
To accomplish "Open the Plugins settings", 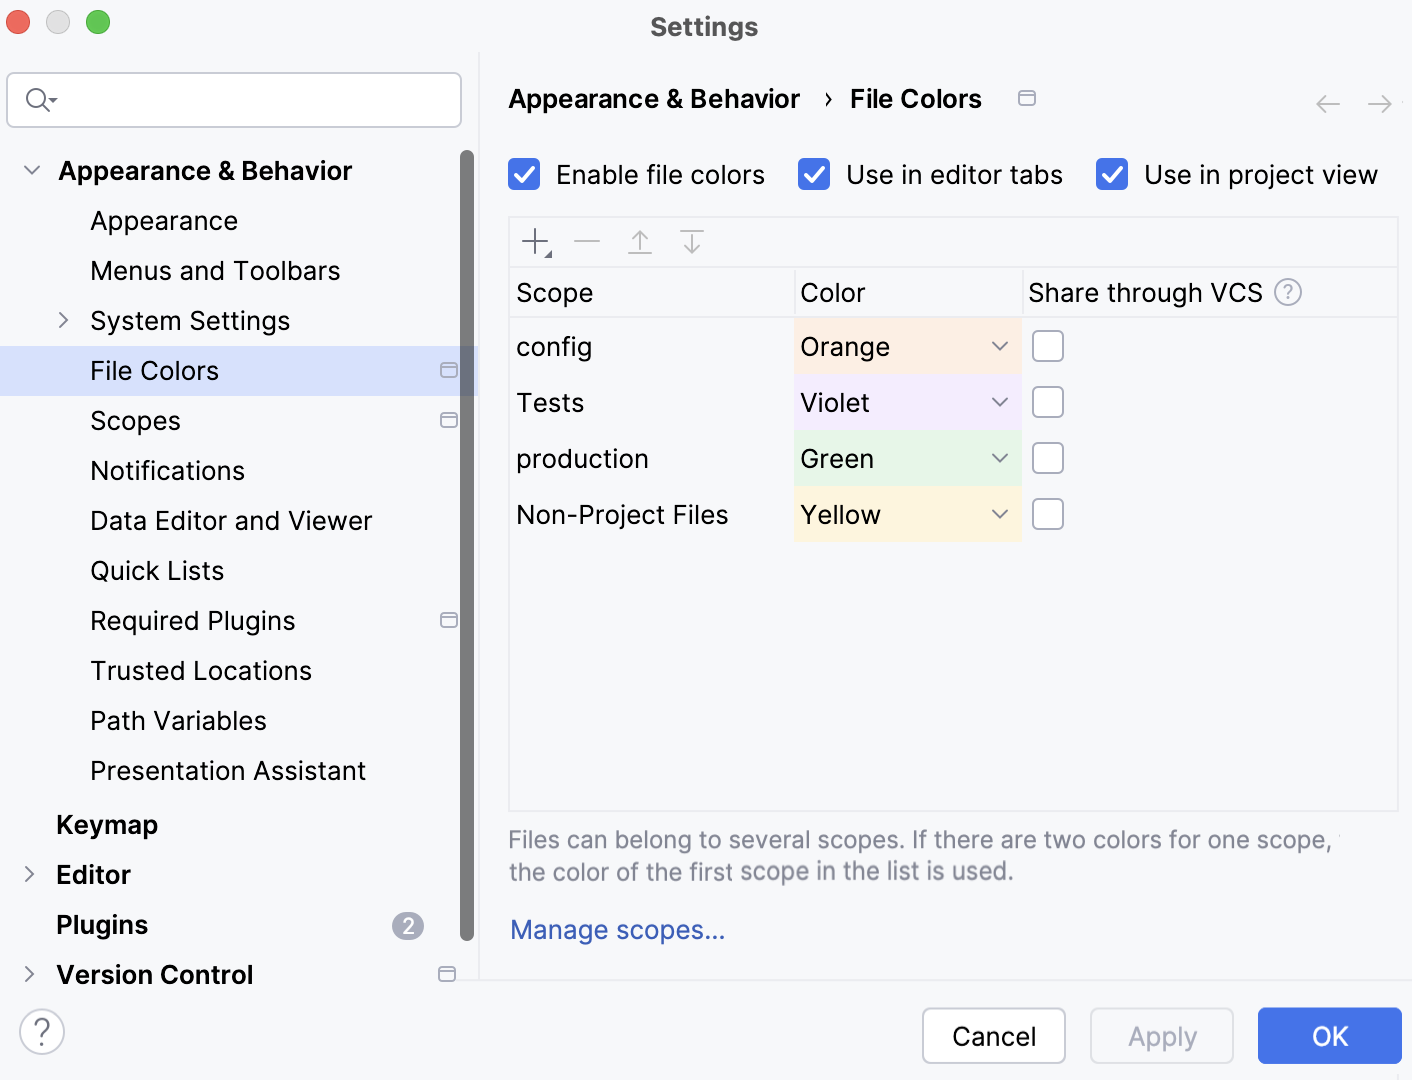I will 102,925.
